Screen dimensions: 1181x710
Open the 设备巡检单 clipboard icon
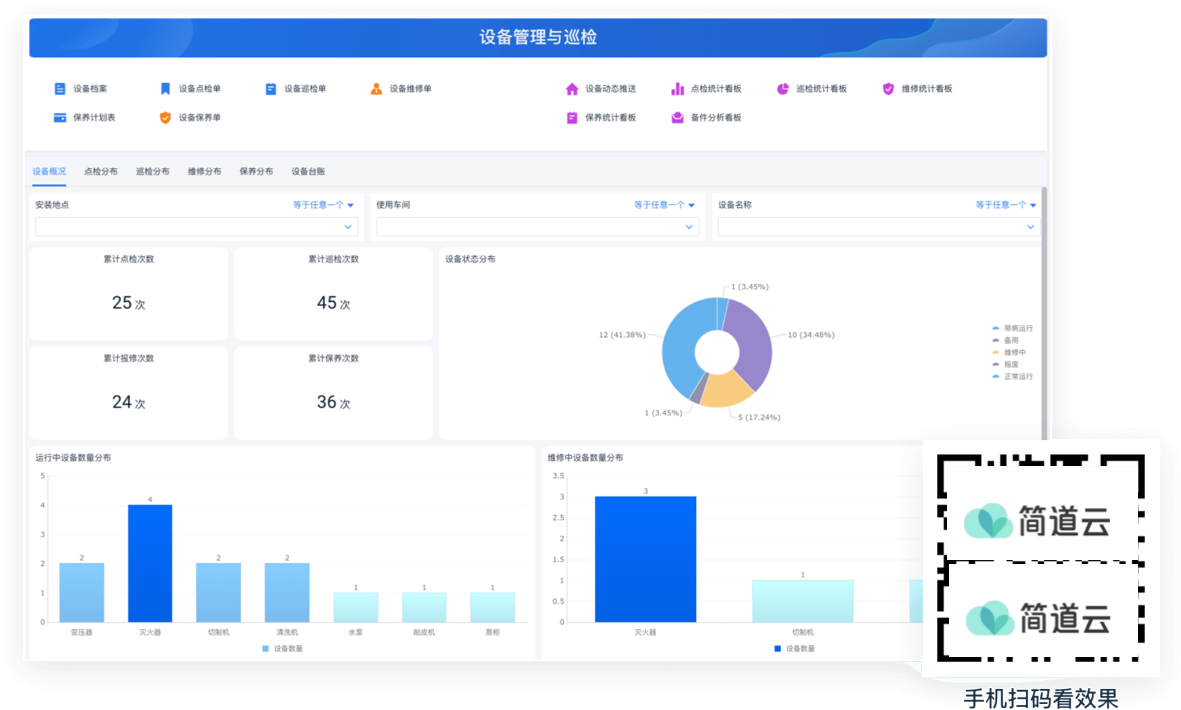click(x=270, y=89)
